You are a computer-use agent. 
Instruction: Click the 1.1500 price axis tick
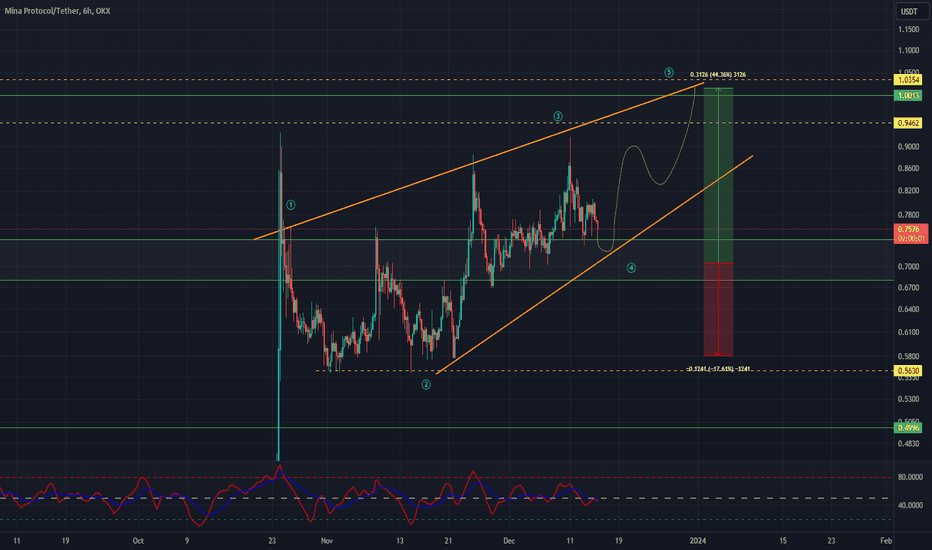tap(909, 30)
